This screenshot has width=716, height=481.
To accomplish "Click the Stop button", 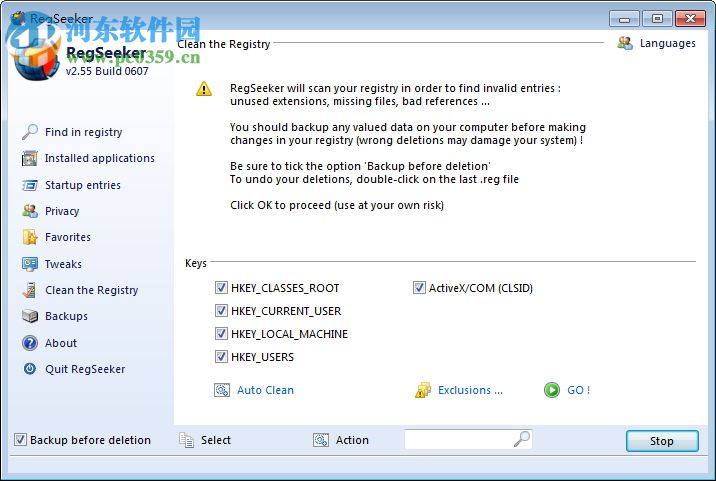I will click(662, 441).
